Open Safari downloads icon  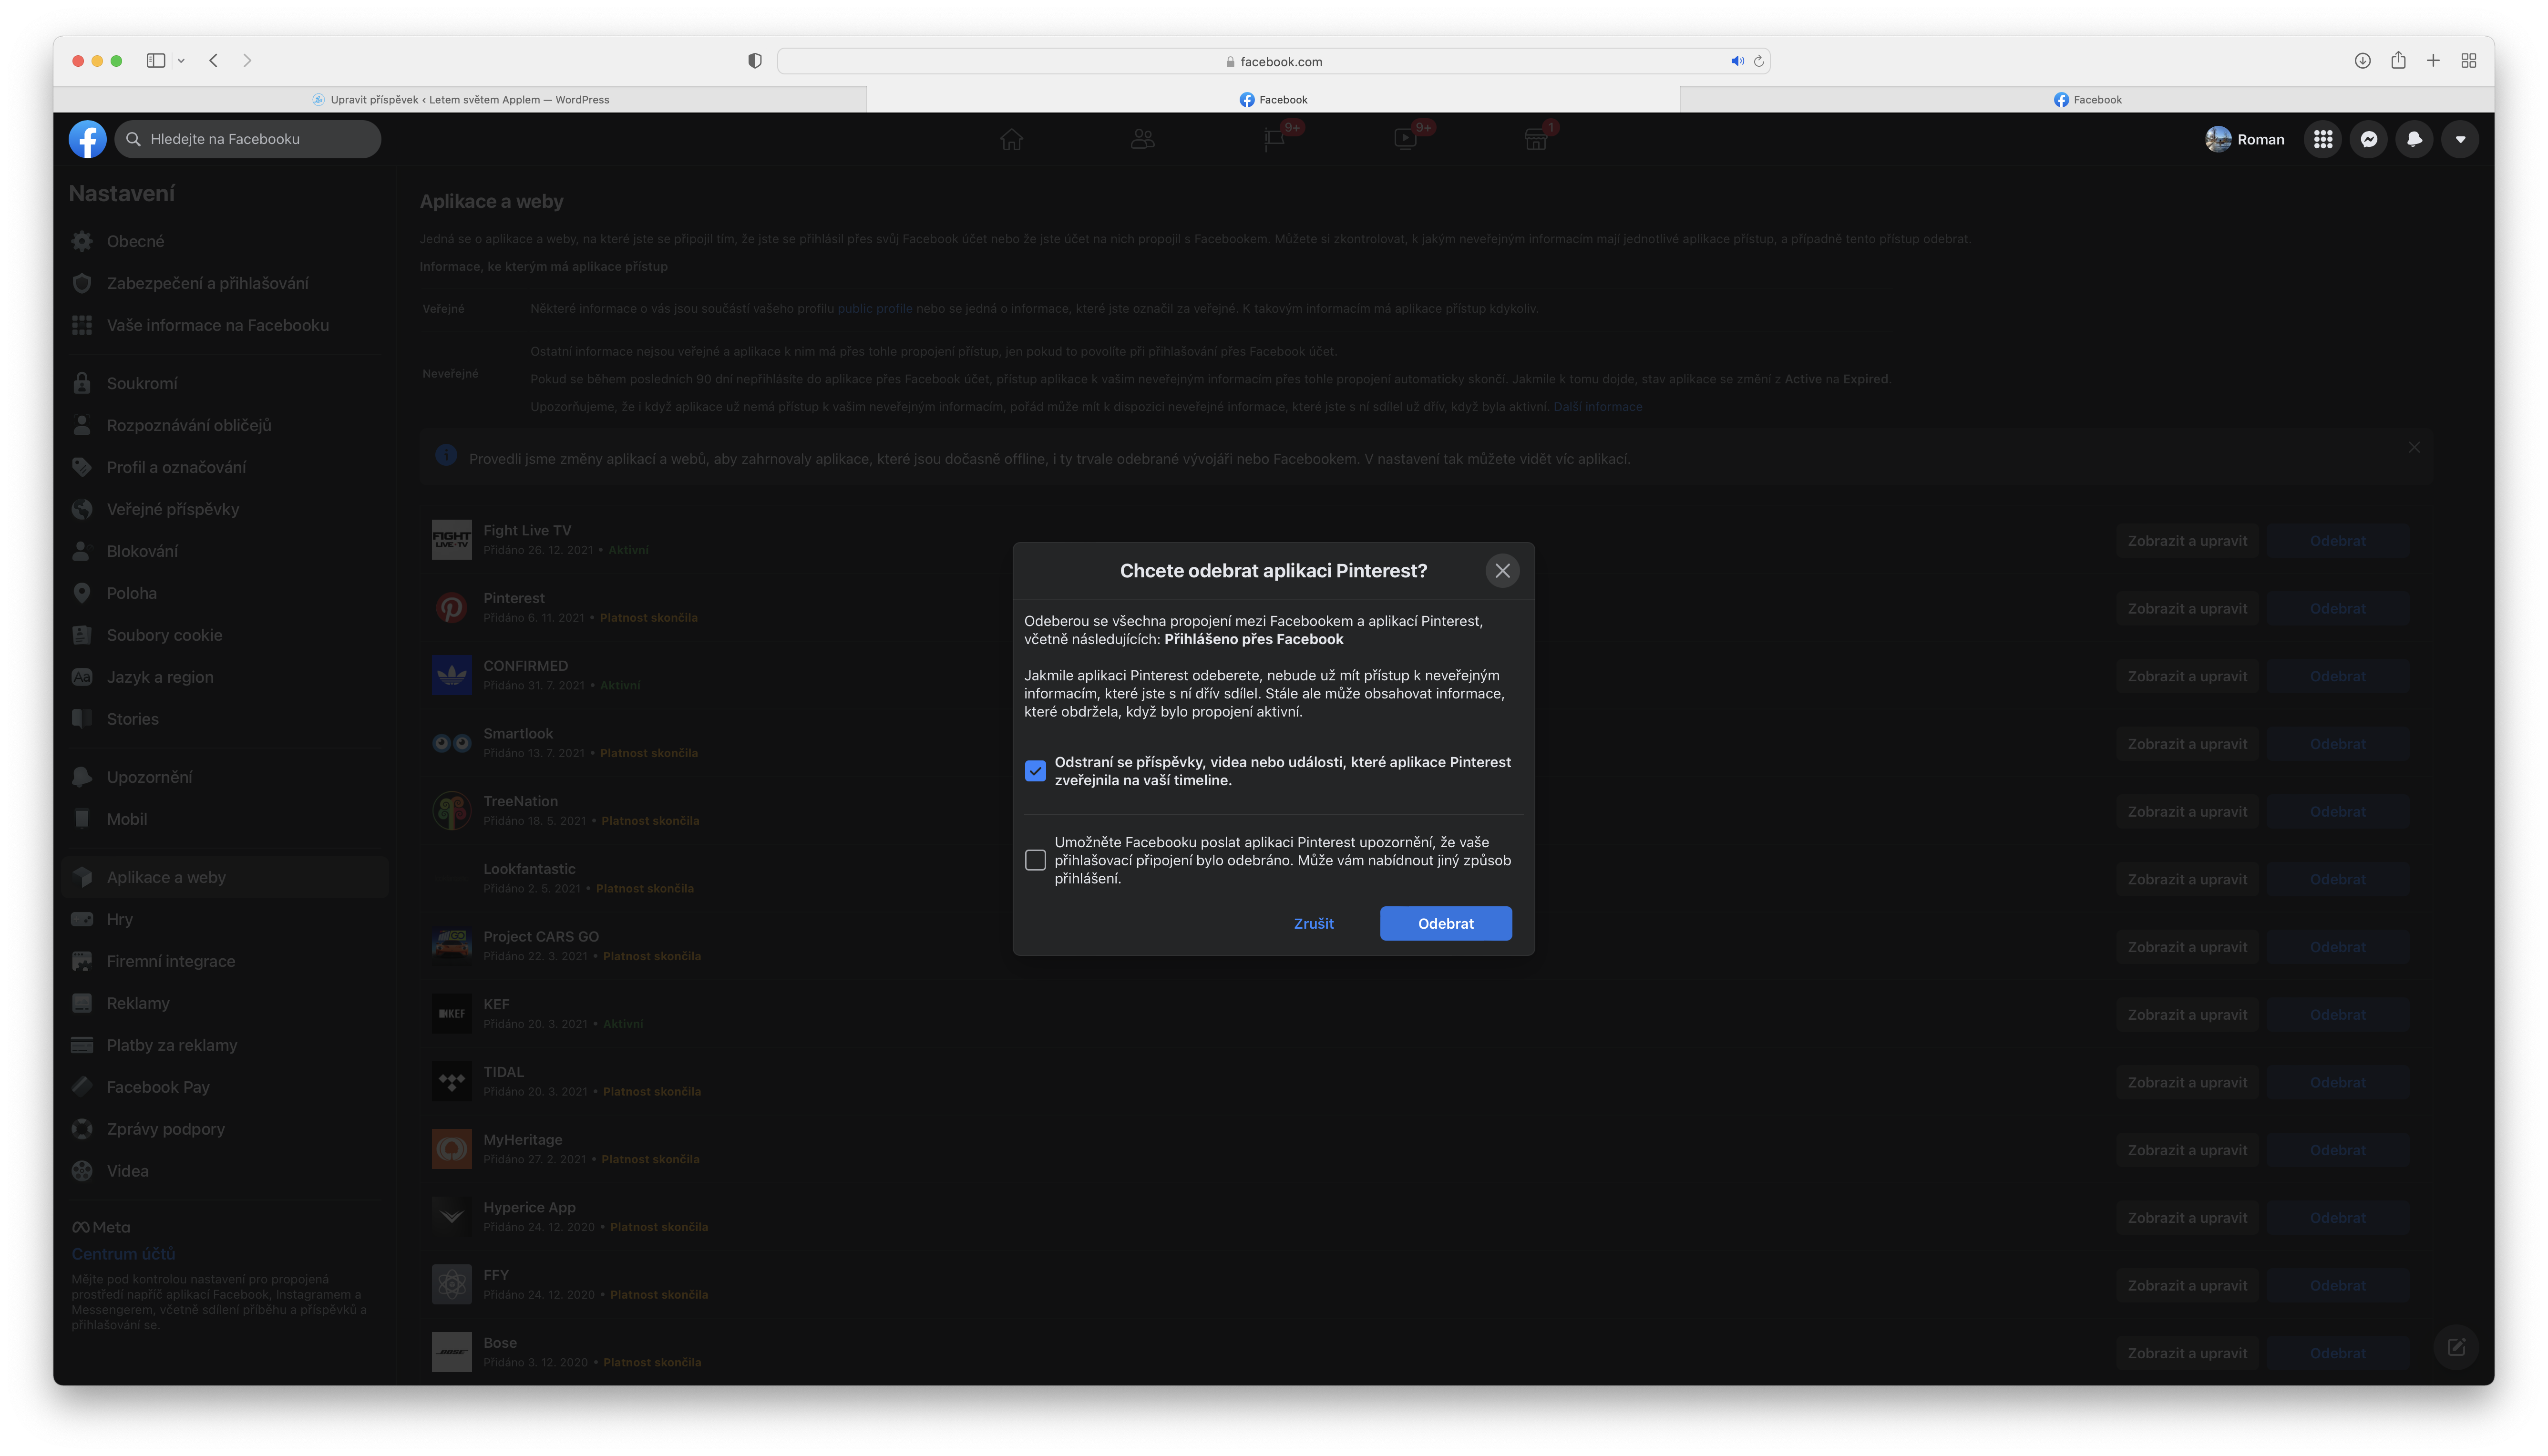2362,61
